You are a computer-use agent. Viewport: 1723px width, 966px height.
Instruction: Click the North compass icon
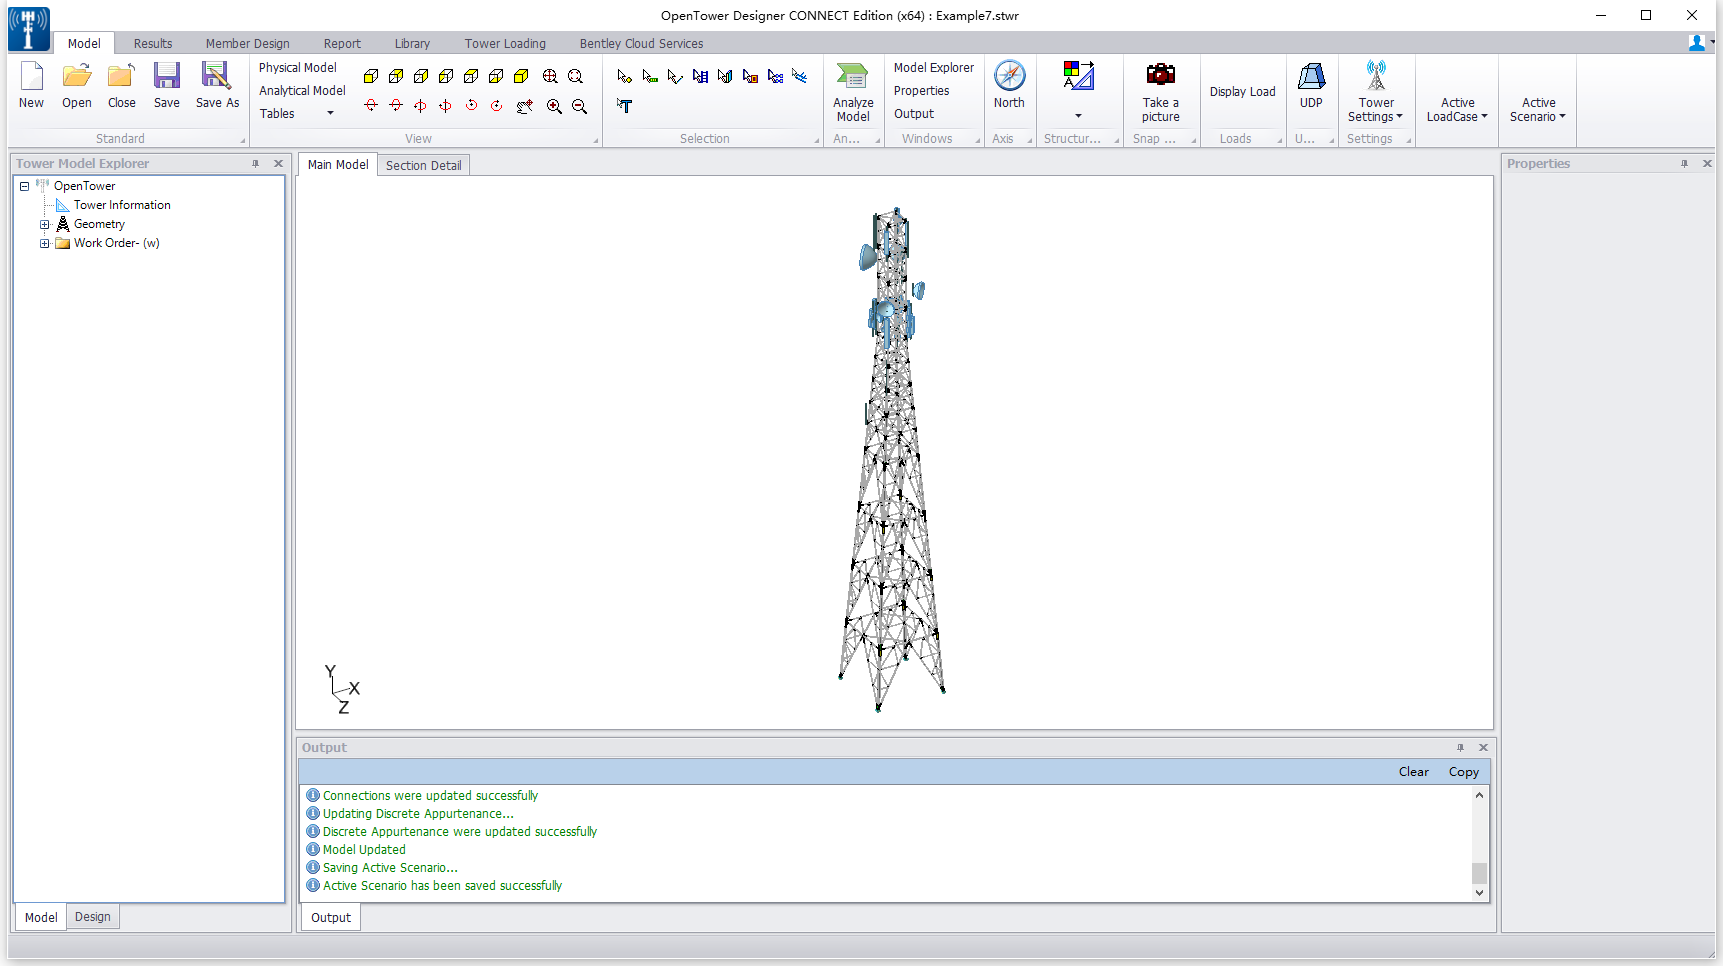click(x=1009, y=76)
